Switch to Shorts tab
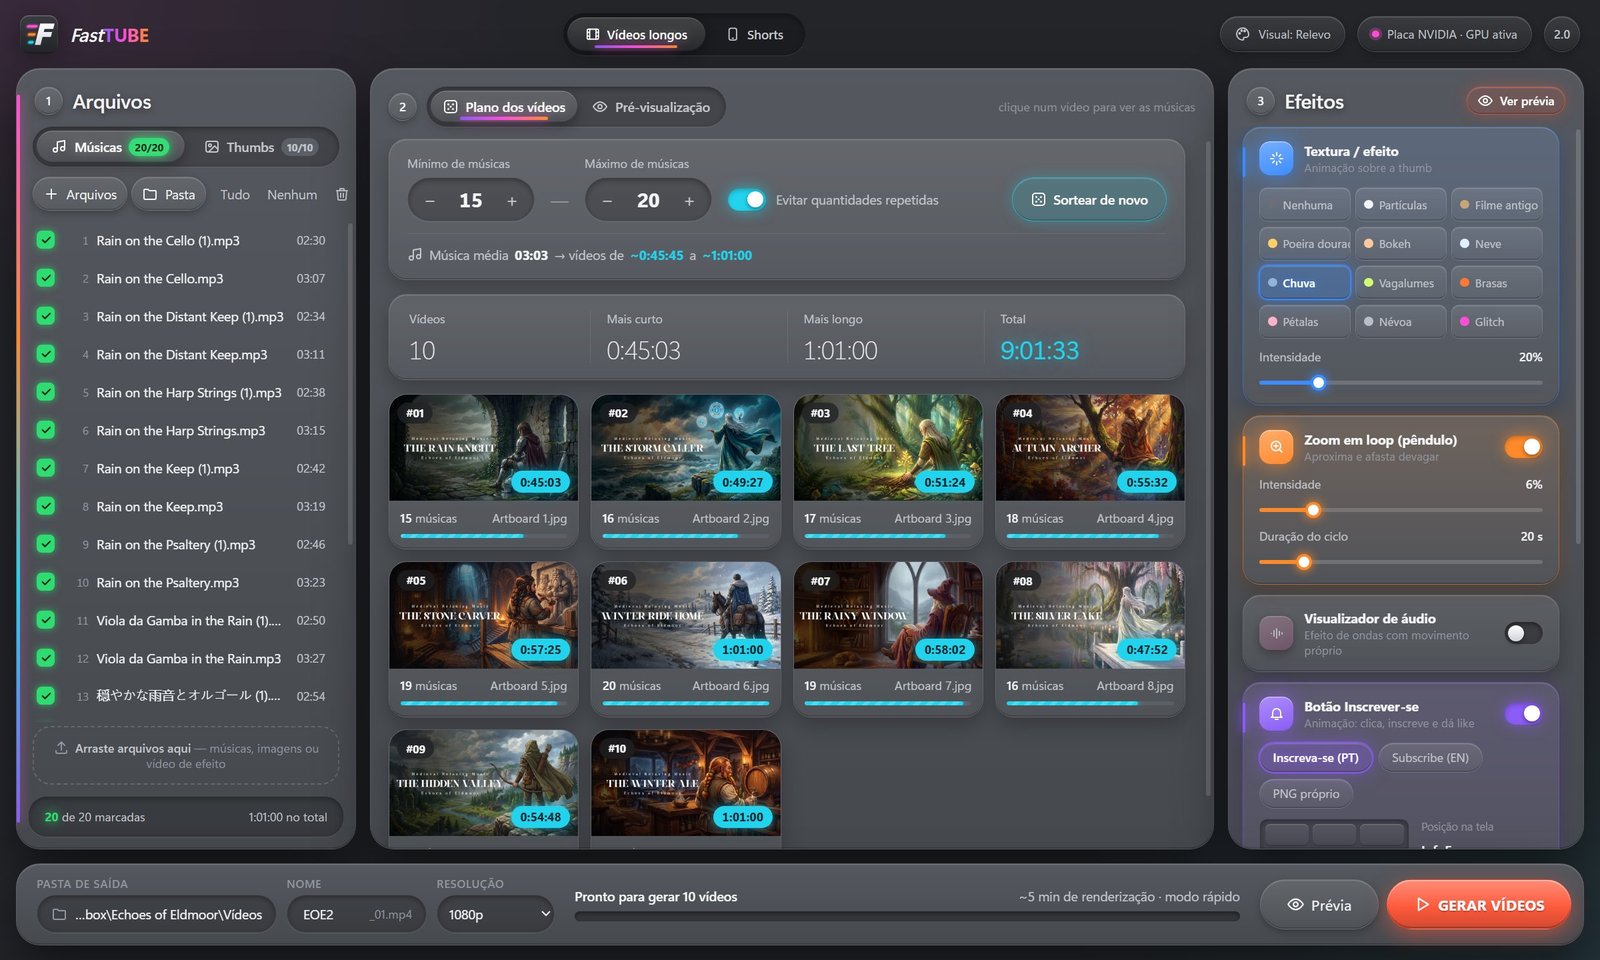The width and height of the screenshot is (1600, 960). click(x=755, y=34)
